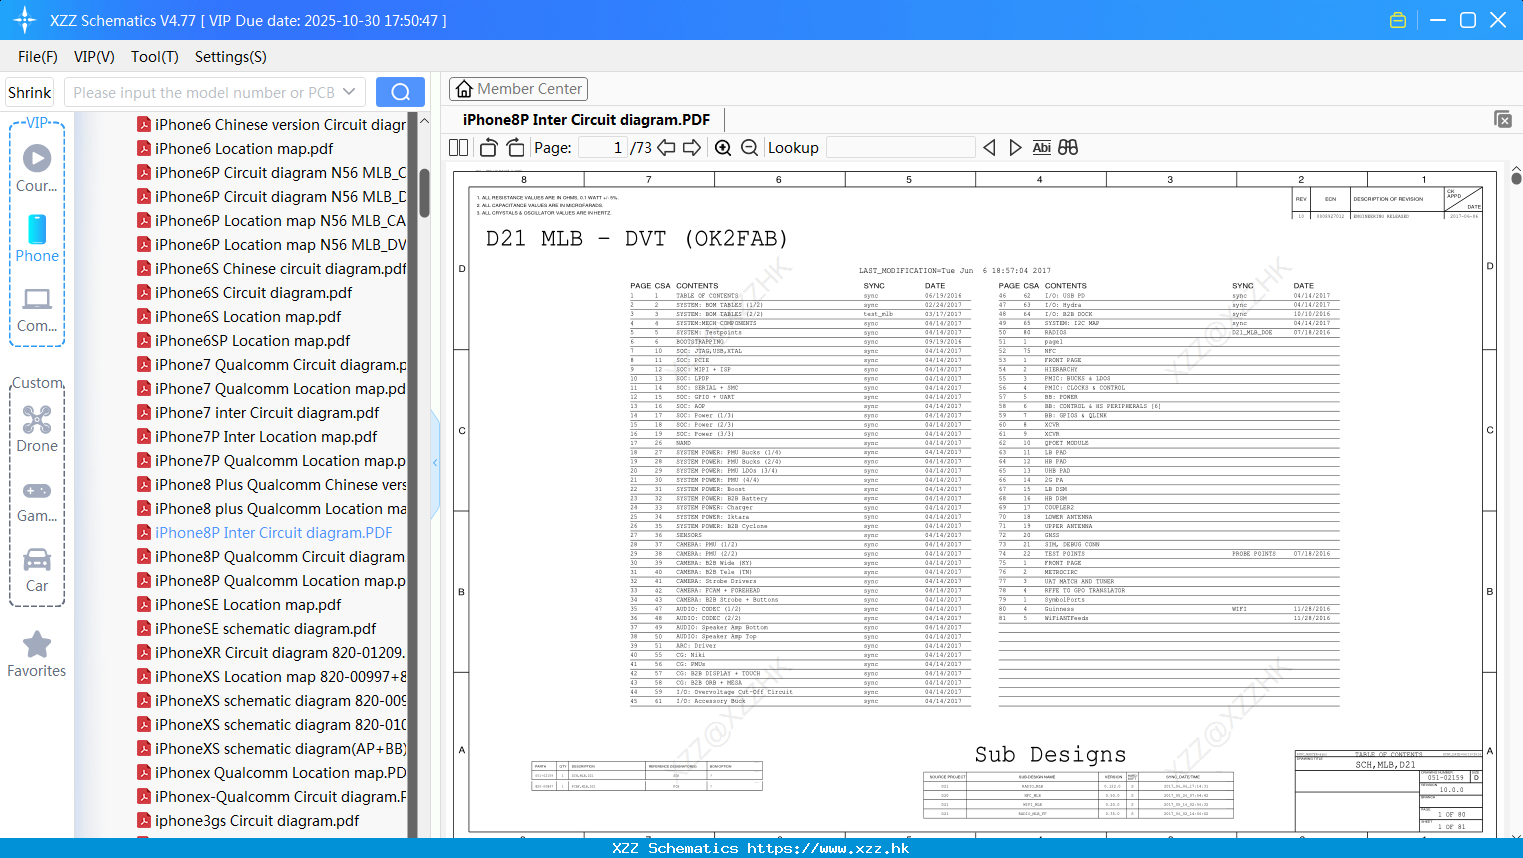1523x858 pixels.
Task: Click the model number search field
Action: 203,92
